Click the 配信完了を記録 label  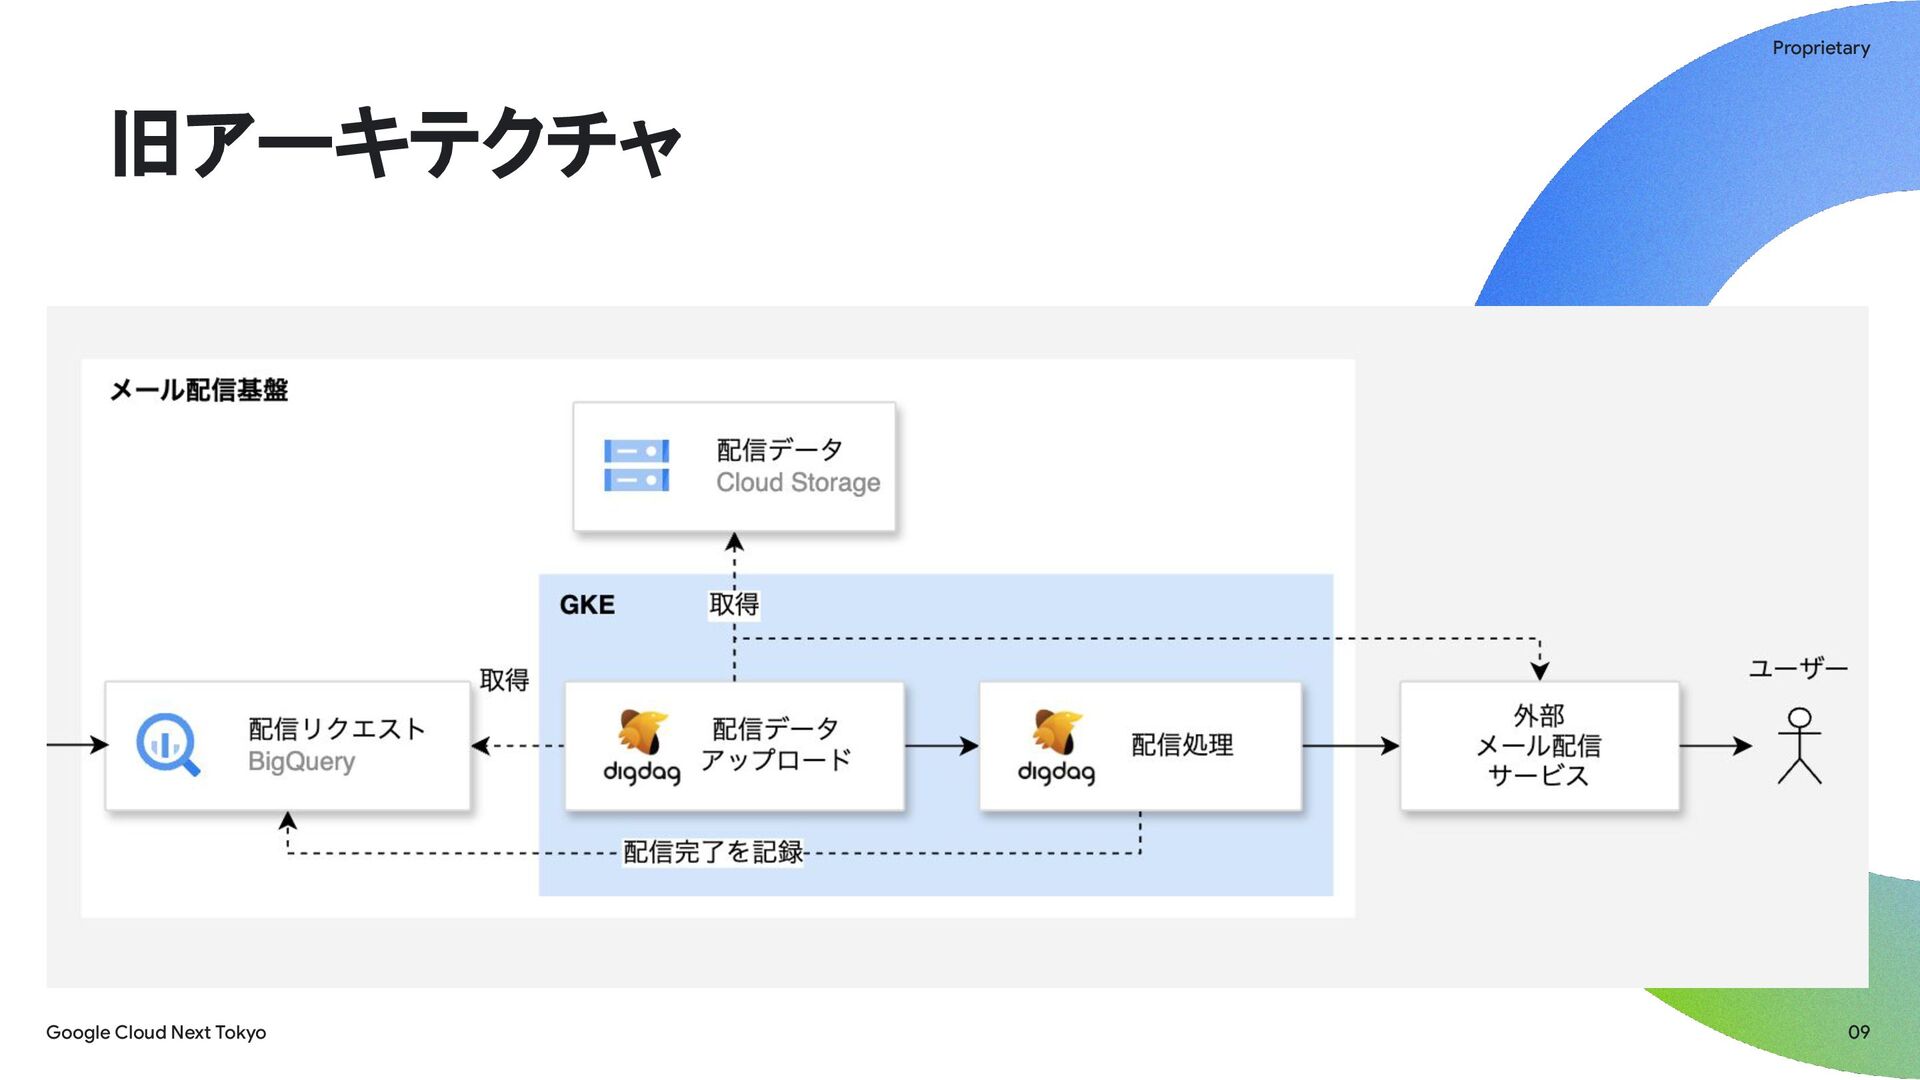(x=713, y=852)
